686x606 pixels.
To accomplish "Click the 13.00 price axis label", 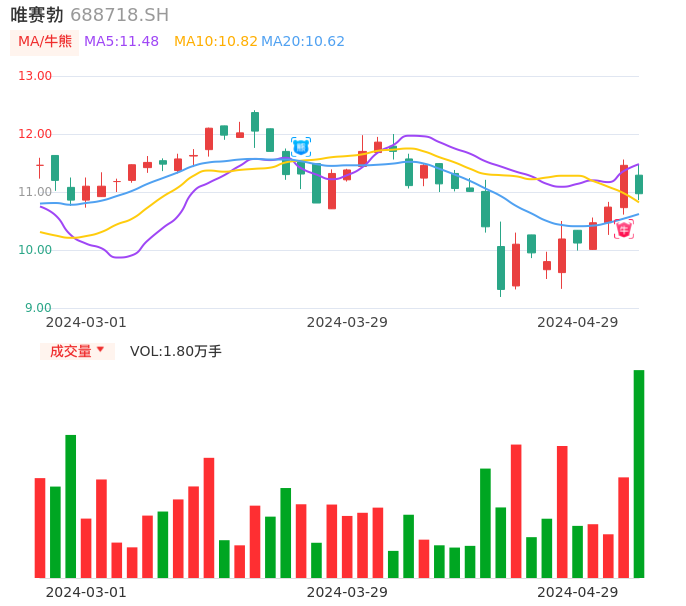I will pos(36,76).
